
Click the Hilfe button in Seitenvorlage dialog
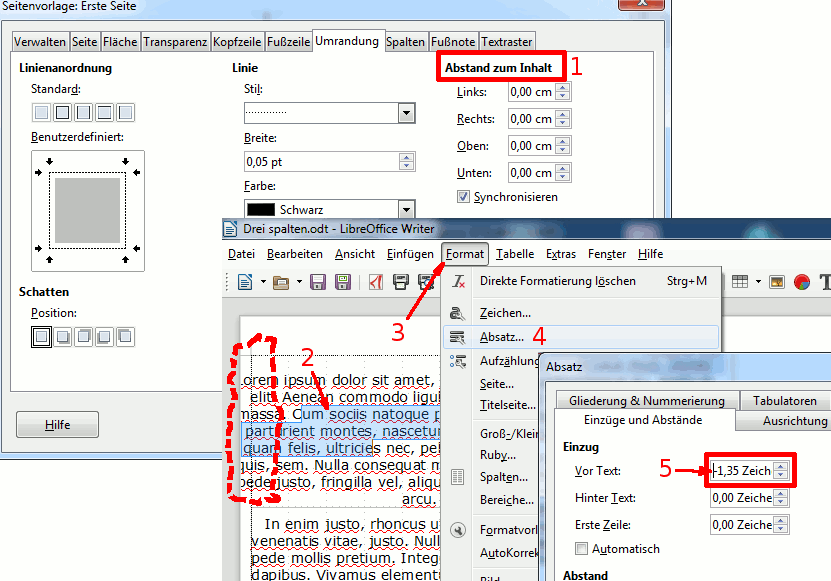[57, 425]
